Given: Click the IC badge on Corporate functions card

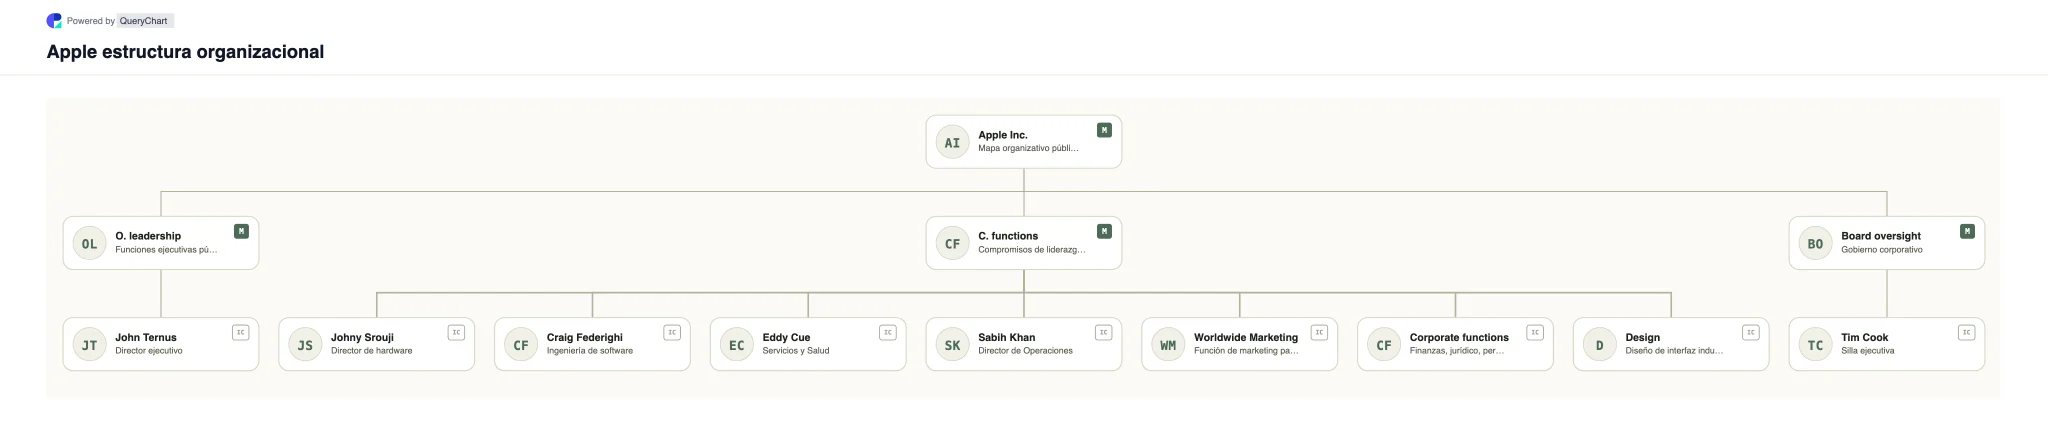Looking at the screenshot, I should pos(1535,332).
